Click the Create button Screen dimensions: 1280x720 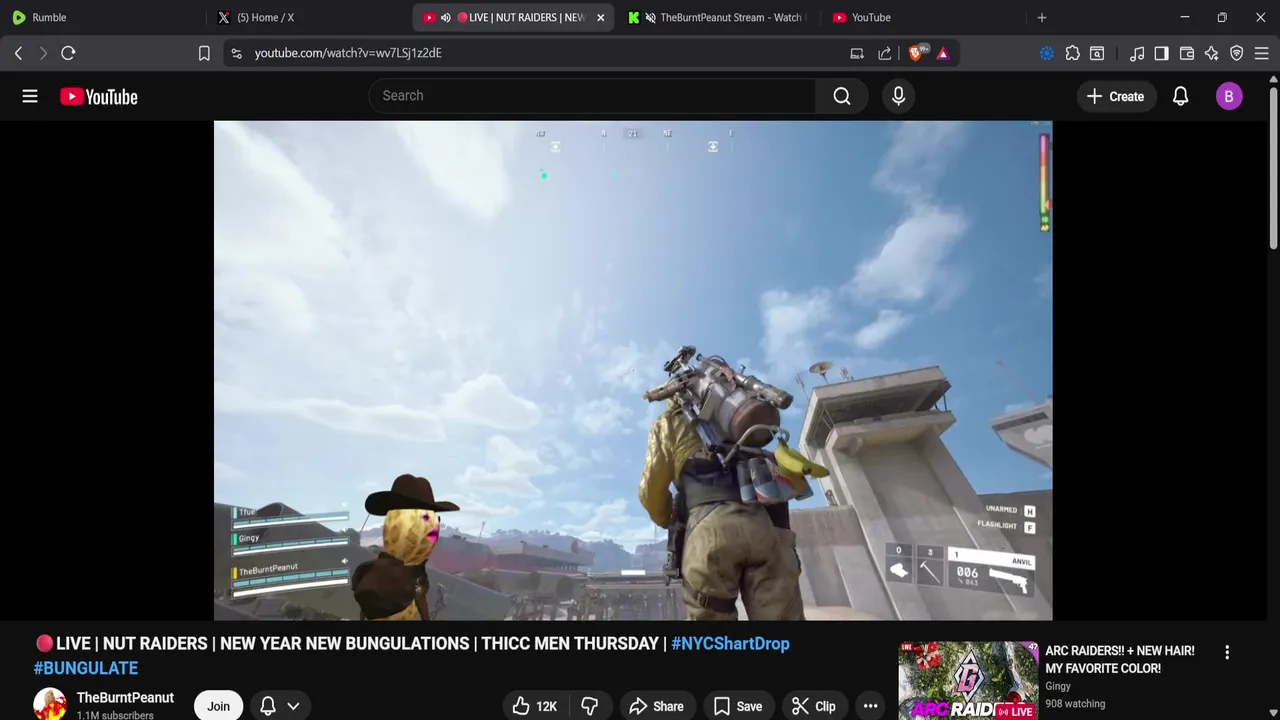pyautogui.click(x=1115, y=96)
